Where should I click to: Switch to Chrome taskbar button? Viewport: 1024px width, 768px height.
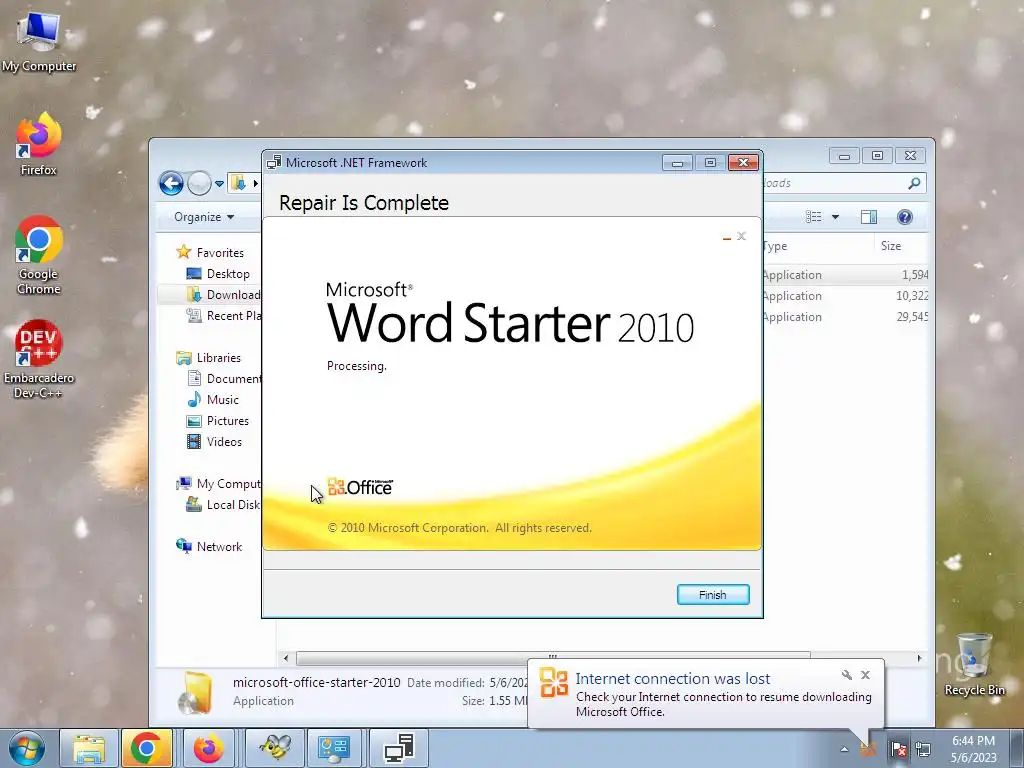[146, 748]
